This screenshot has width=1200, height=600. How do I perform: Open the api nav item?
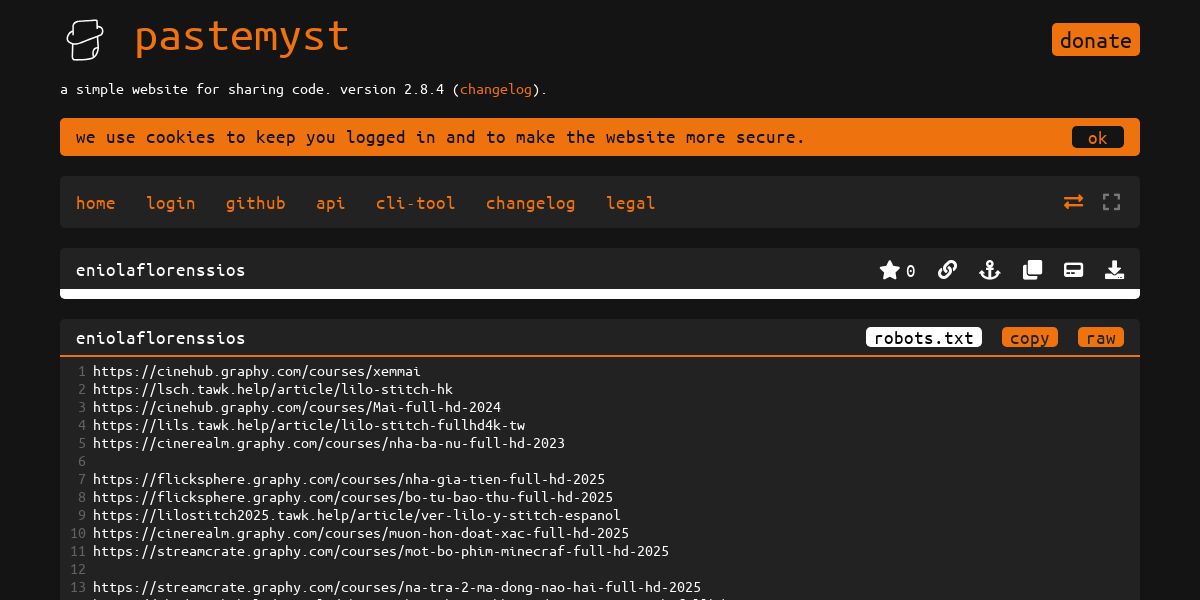(x=331, y=203)
